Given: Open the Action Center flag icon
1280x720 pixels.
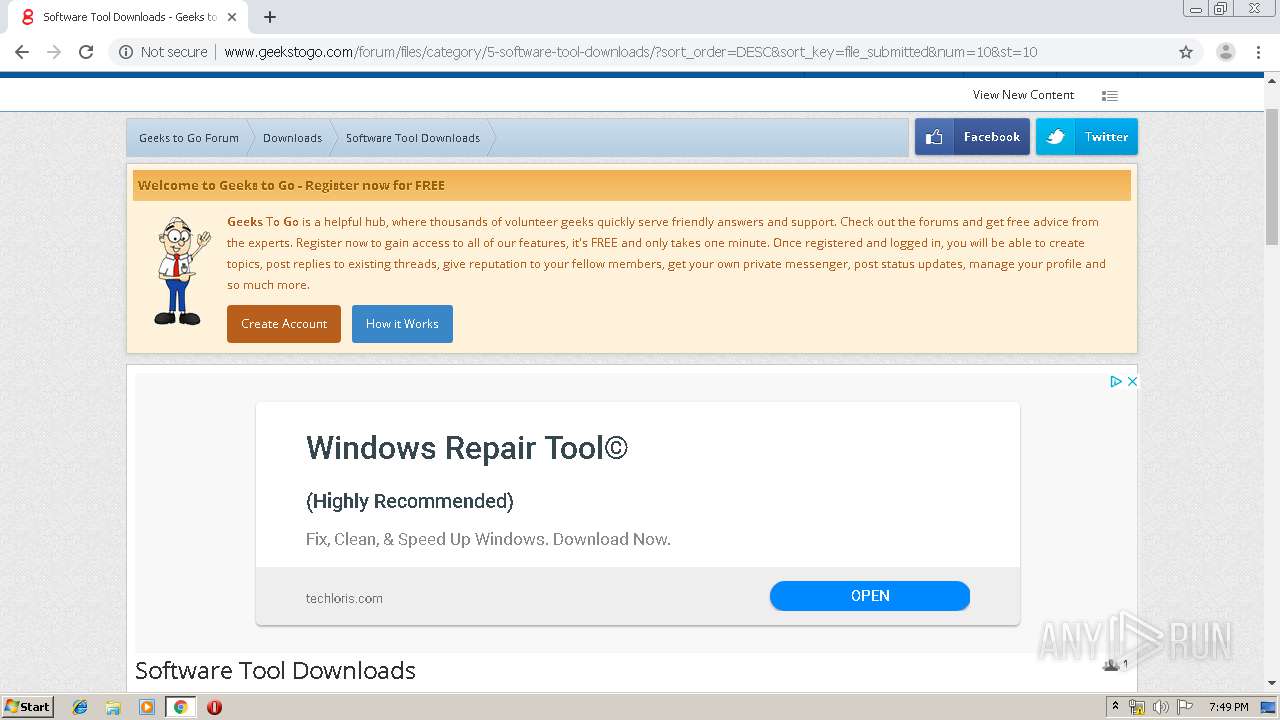Looking at the screenshot, I should [x=1185, y=707].
